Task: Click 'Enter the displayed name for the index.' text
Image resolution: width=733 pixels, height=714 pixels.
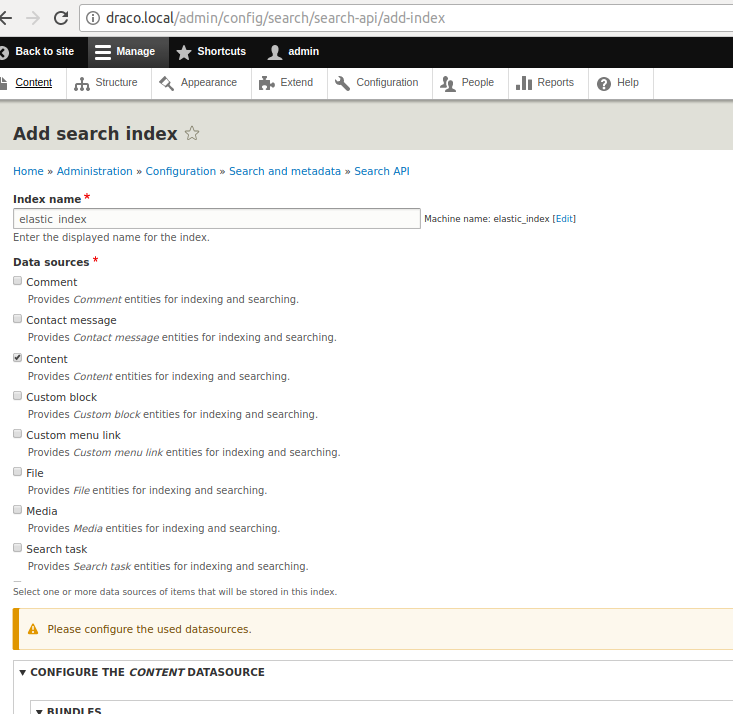Action: point(111,238)
